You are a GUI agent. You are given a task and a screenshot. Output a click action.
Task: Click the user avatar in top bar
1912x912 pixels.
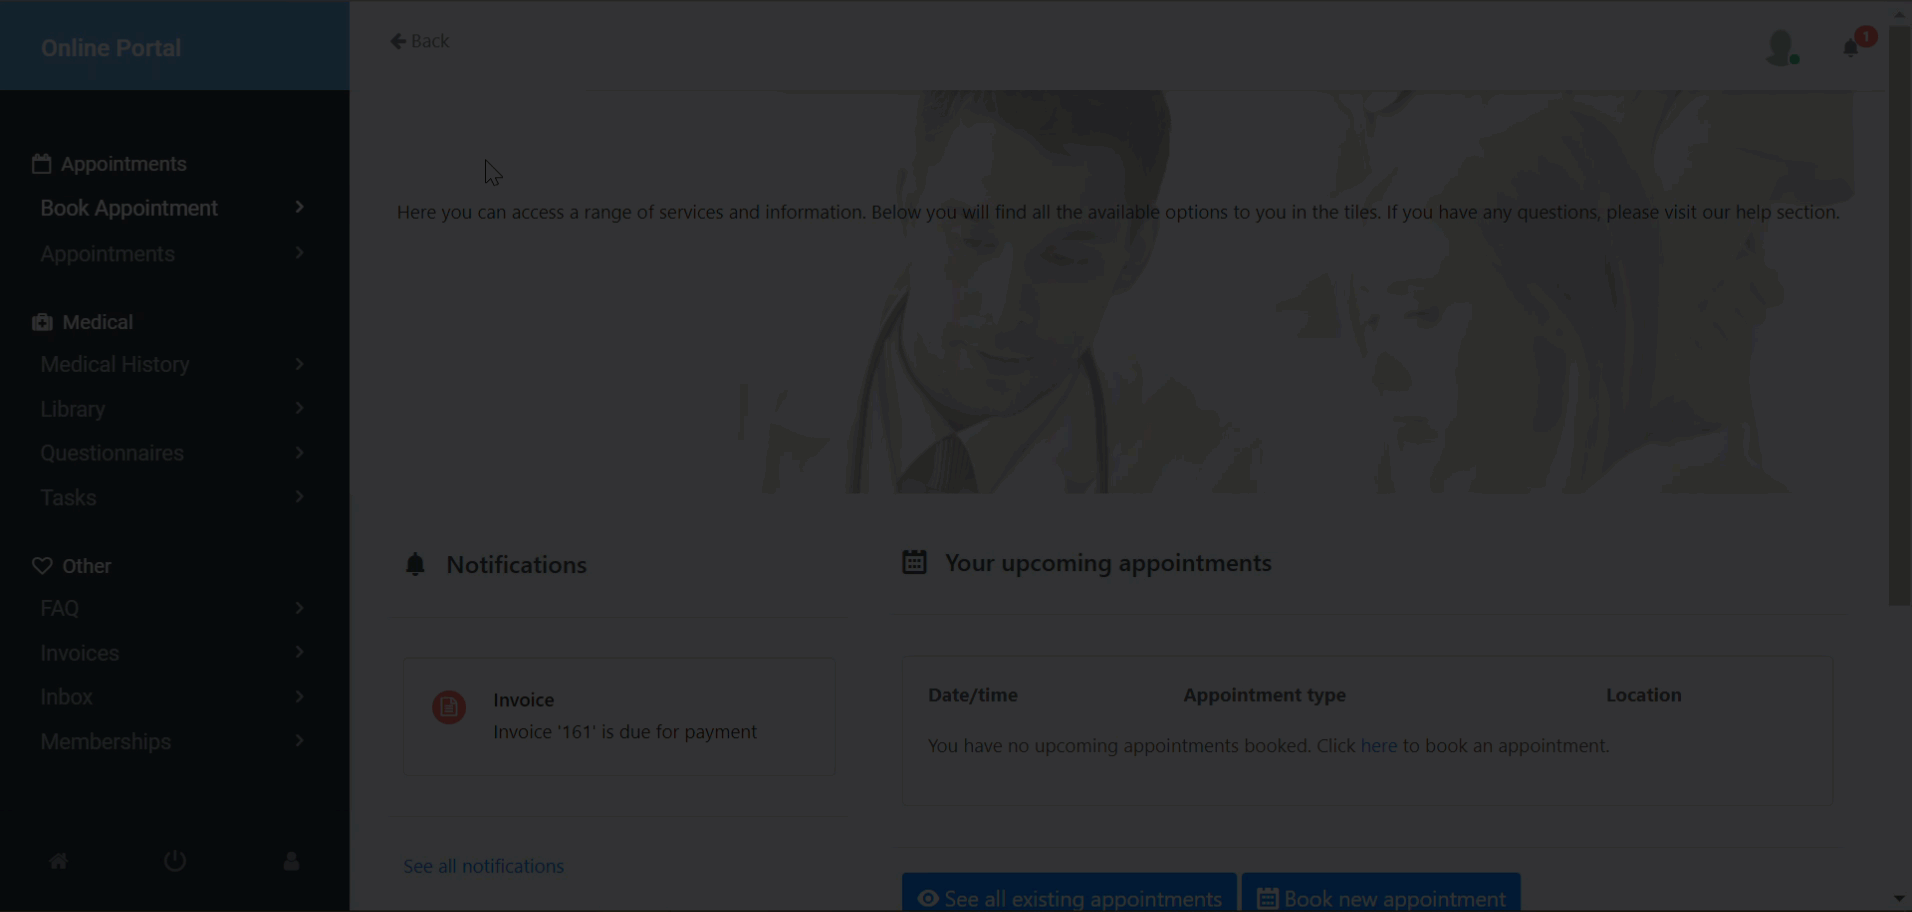pos(1781,47)
